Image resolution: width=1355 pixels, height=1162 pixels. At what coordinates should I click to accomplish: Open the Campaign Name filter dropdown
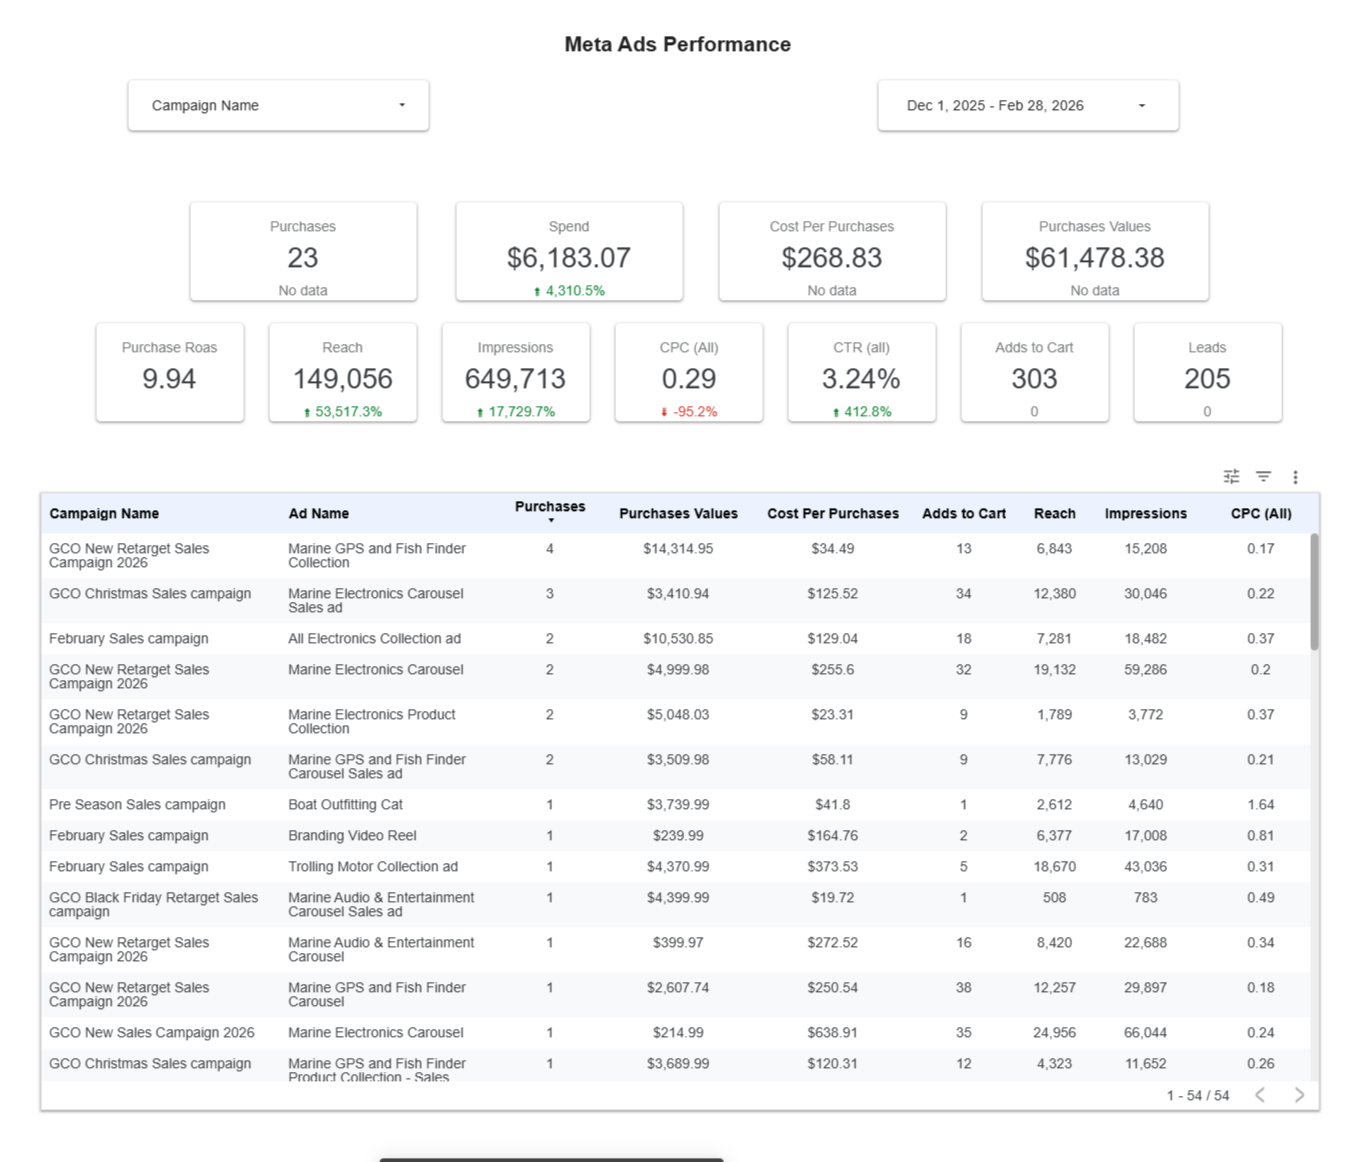point(278,105)
